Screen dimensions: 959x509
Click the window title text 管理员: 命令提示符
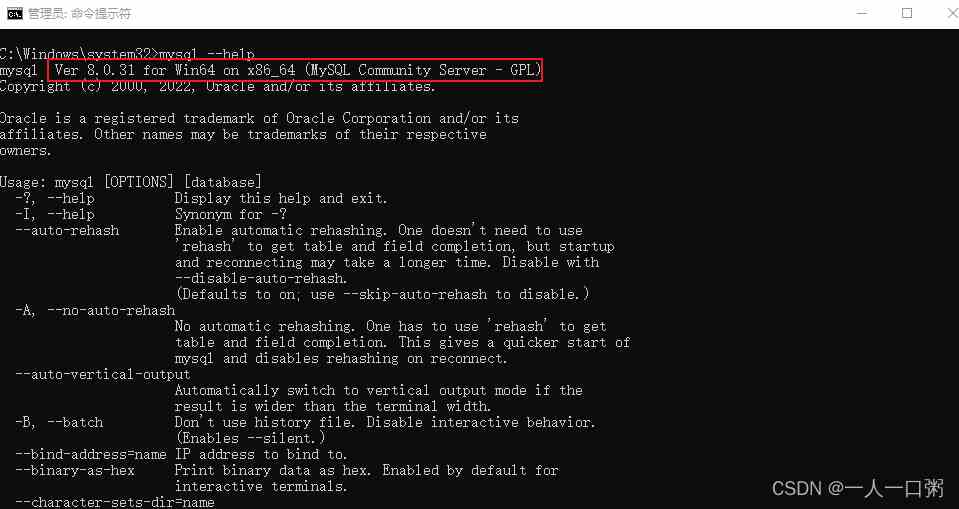tap(80, 13)
